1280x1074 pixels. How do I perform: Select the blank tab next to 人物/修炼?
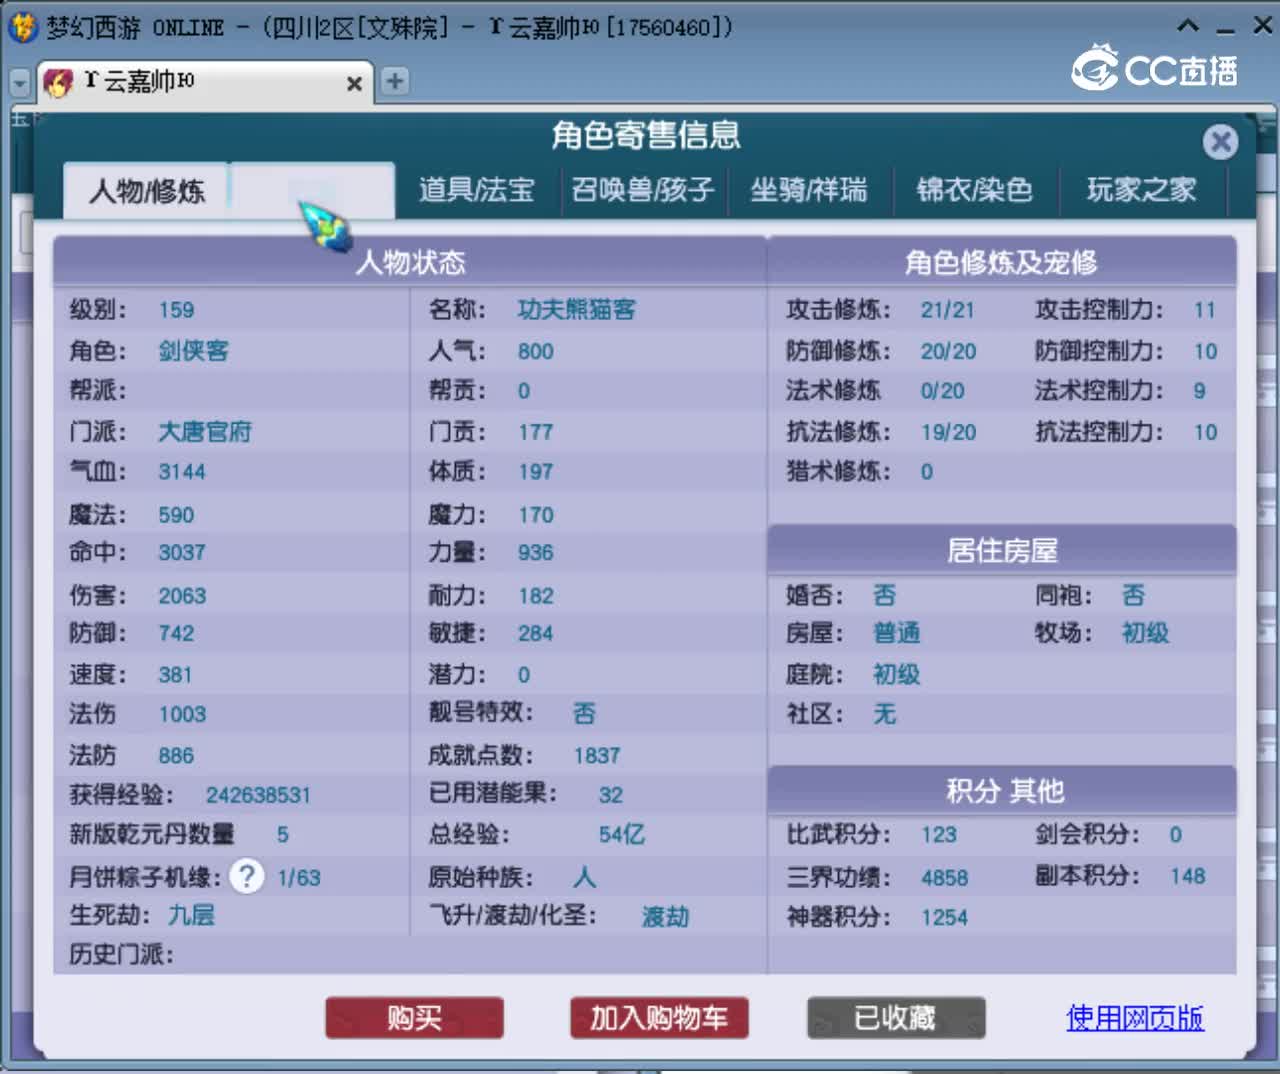(x=312, y=190)
